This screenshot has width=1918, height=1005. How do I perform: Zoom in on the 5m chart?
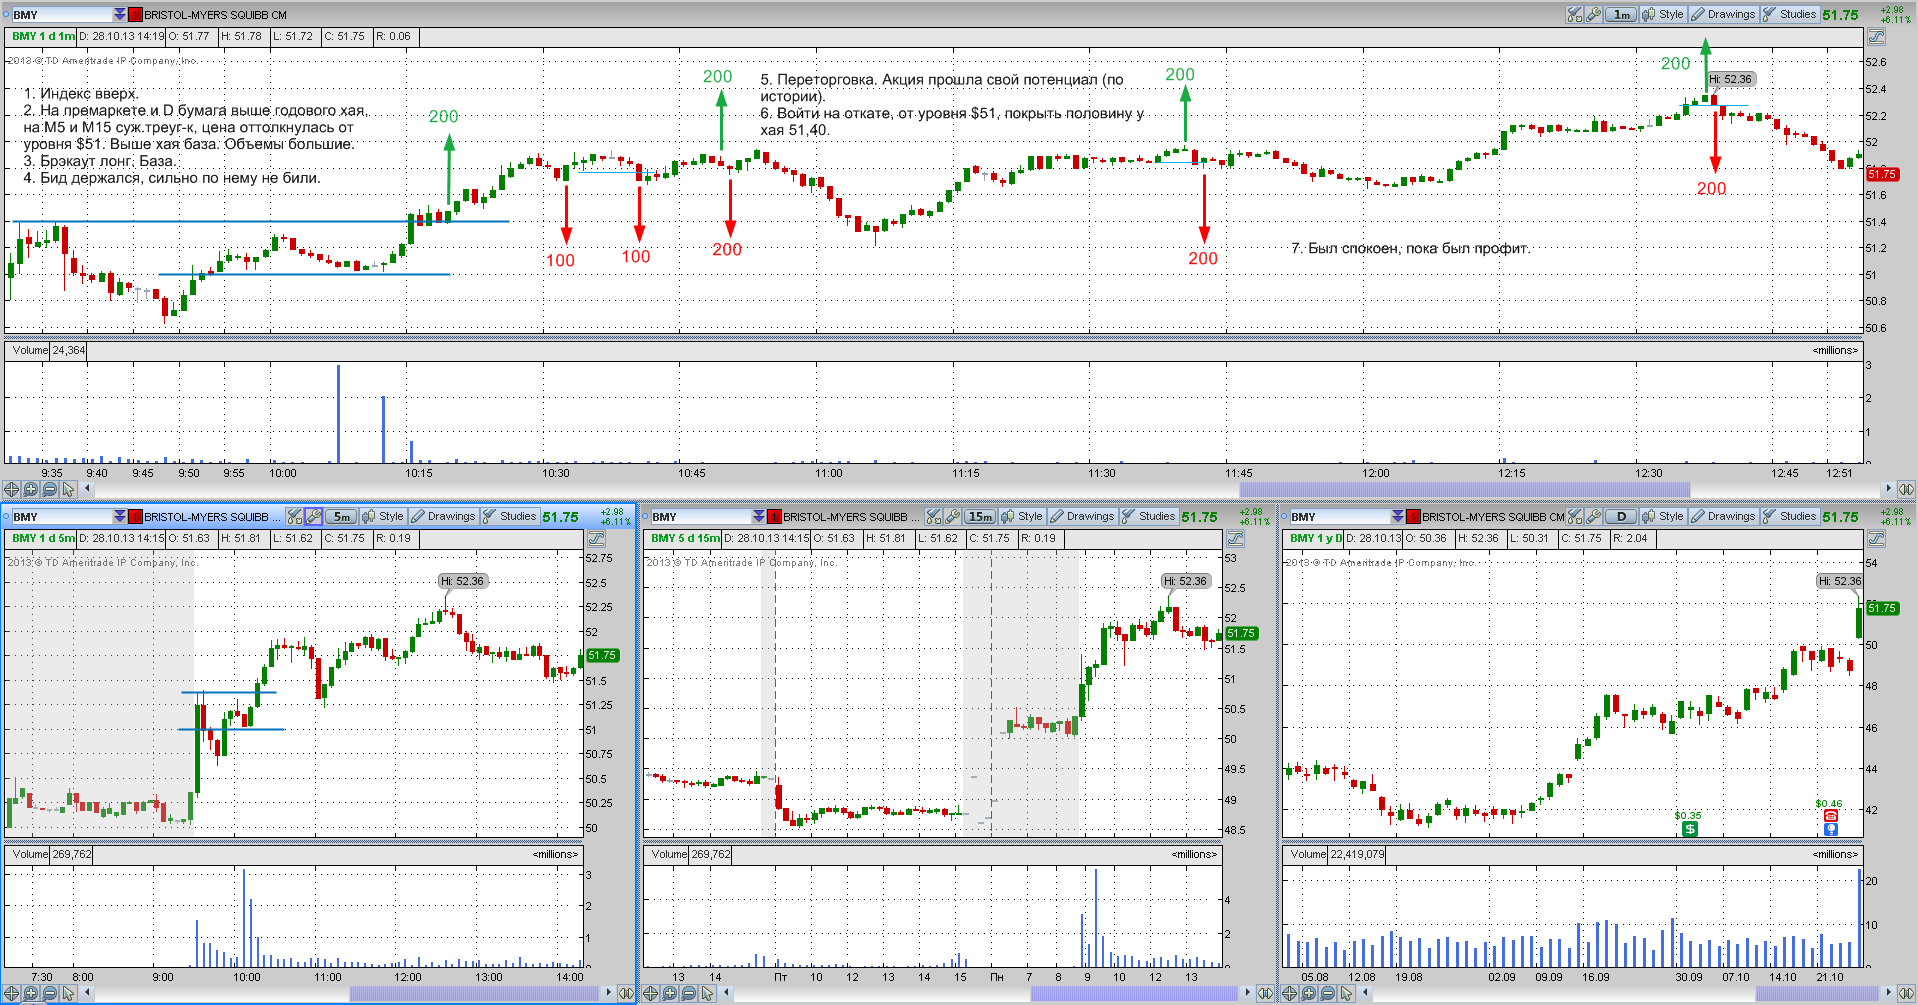tap(30, 993)
